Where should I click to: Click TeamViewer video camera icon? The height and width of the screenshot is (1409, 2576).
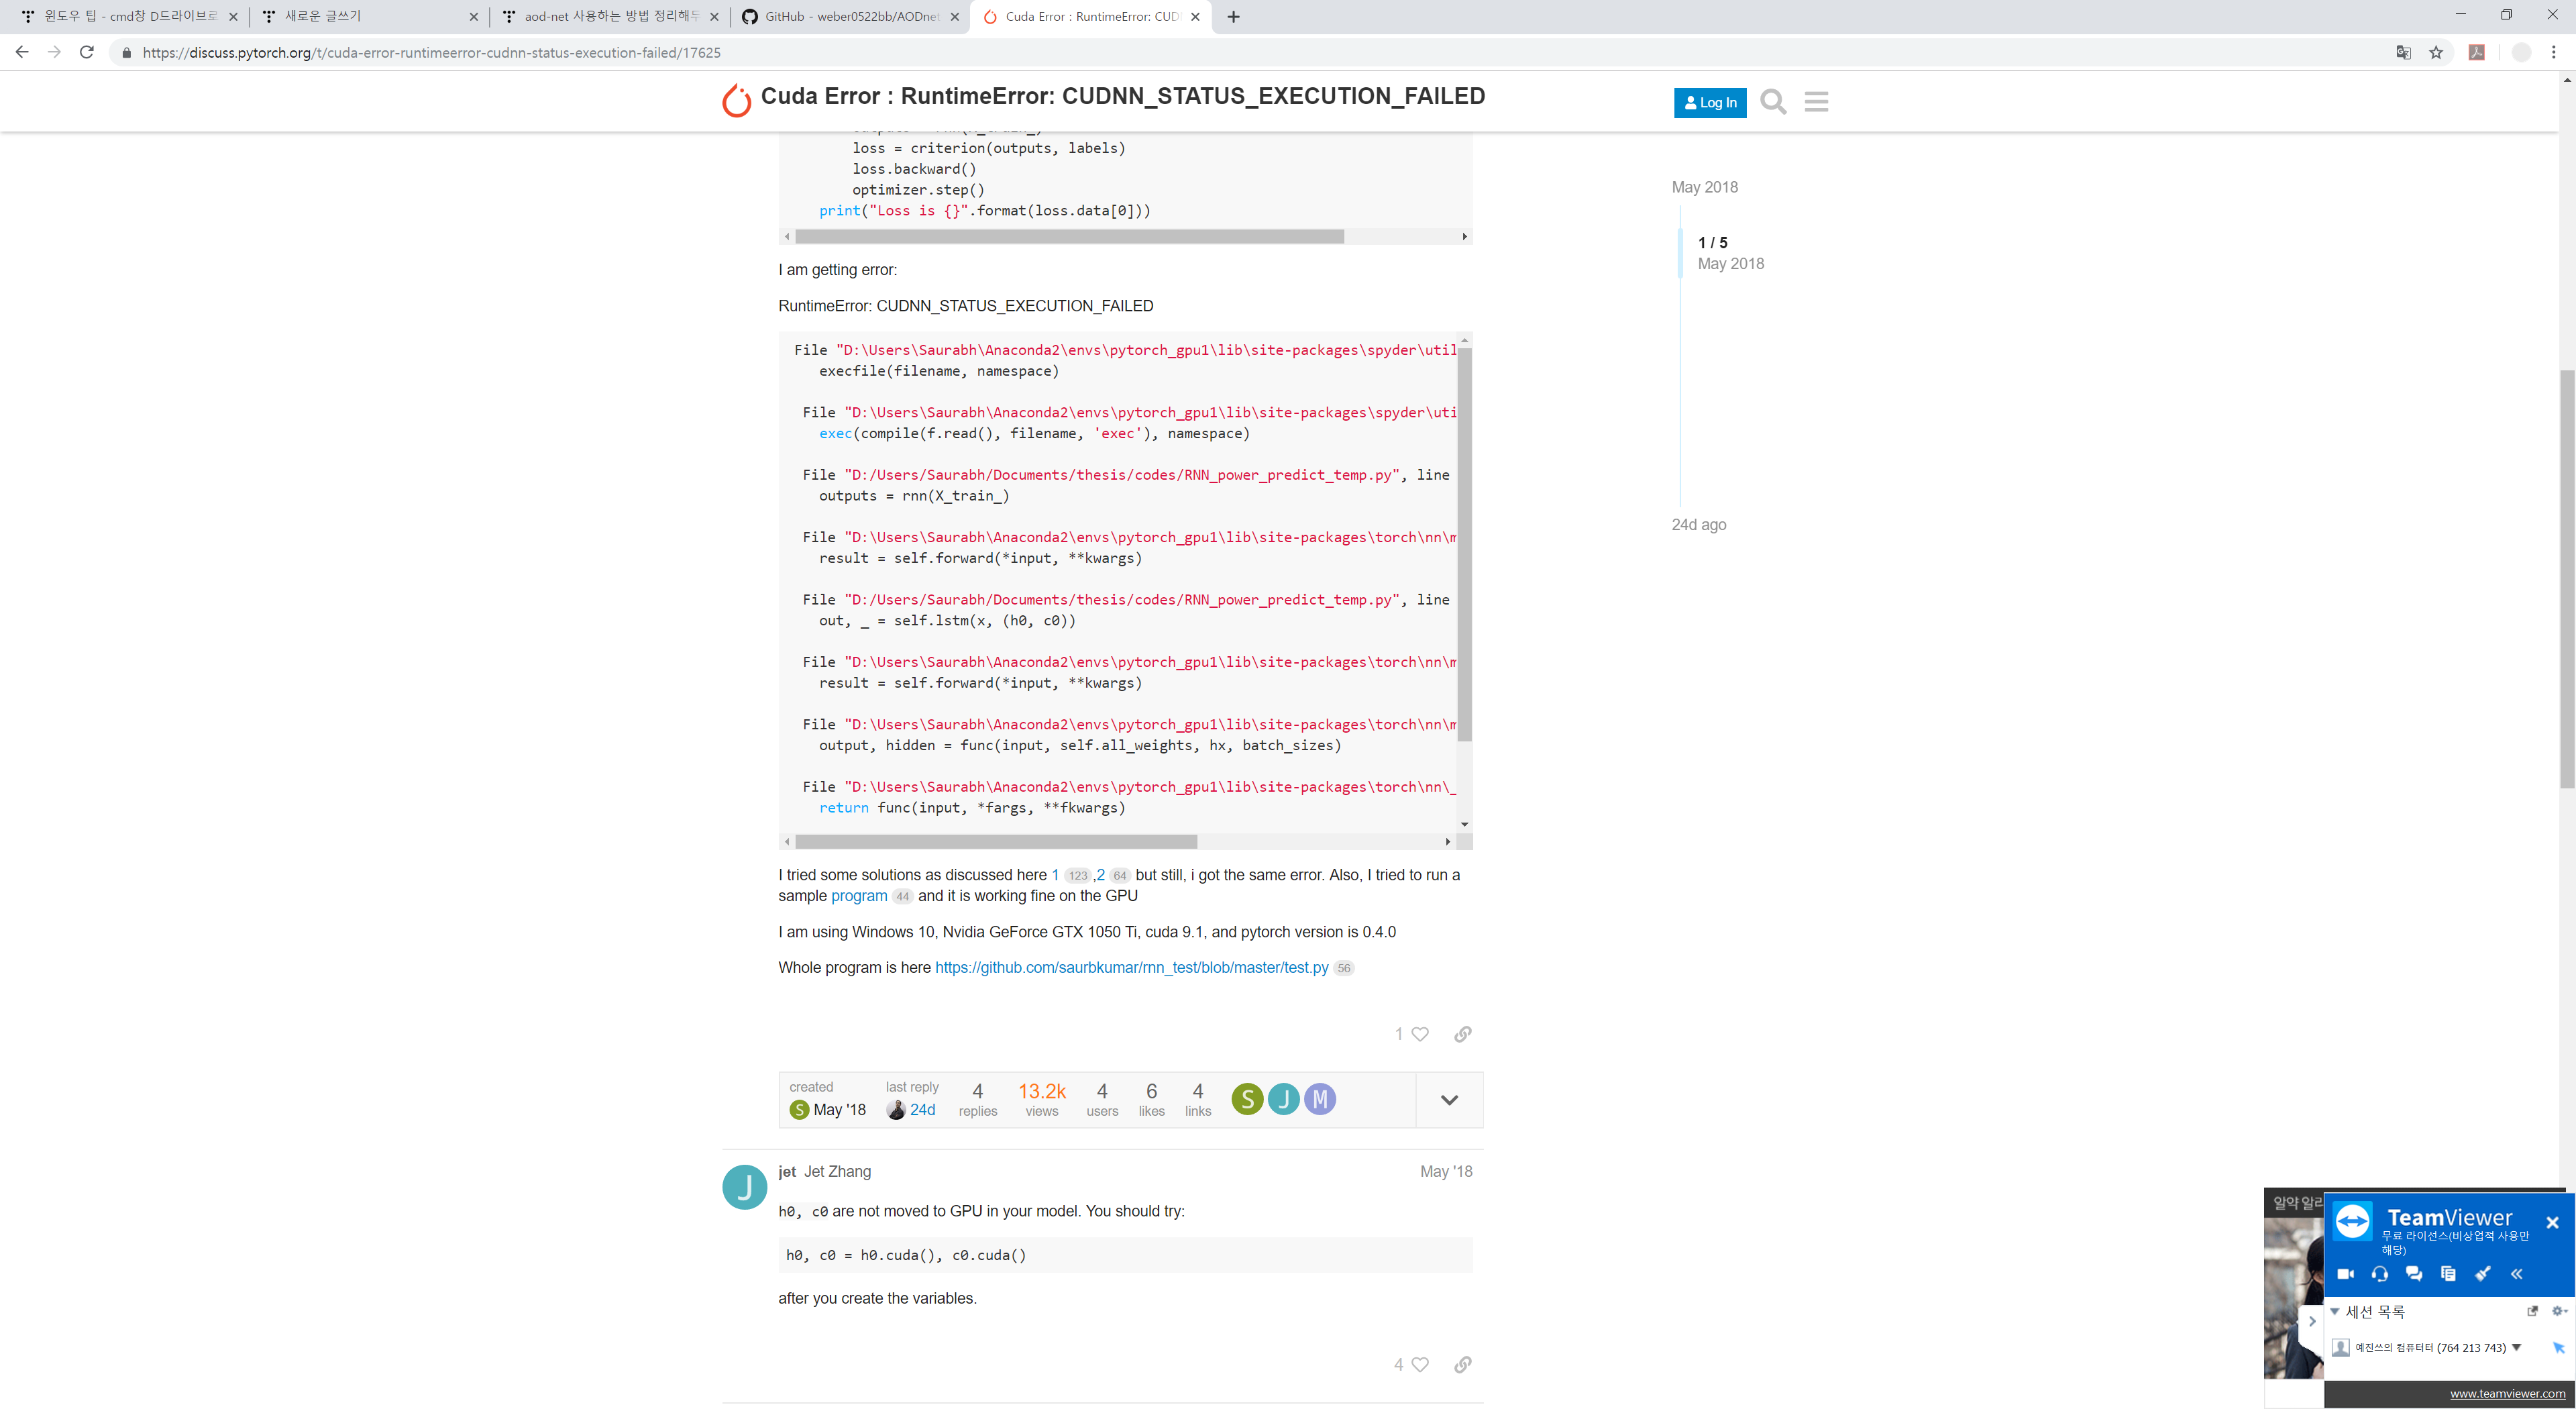tap(2345, 1274)
